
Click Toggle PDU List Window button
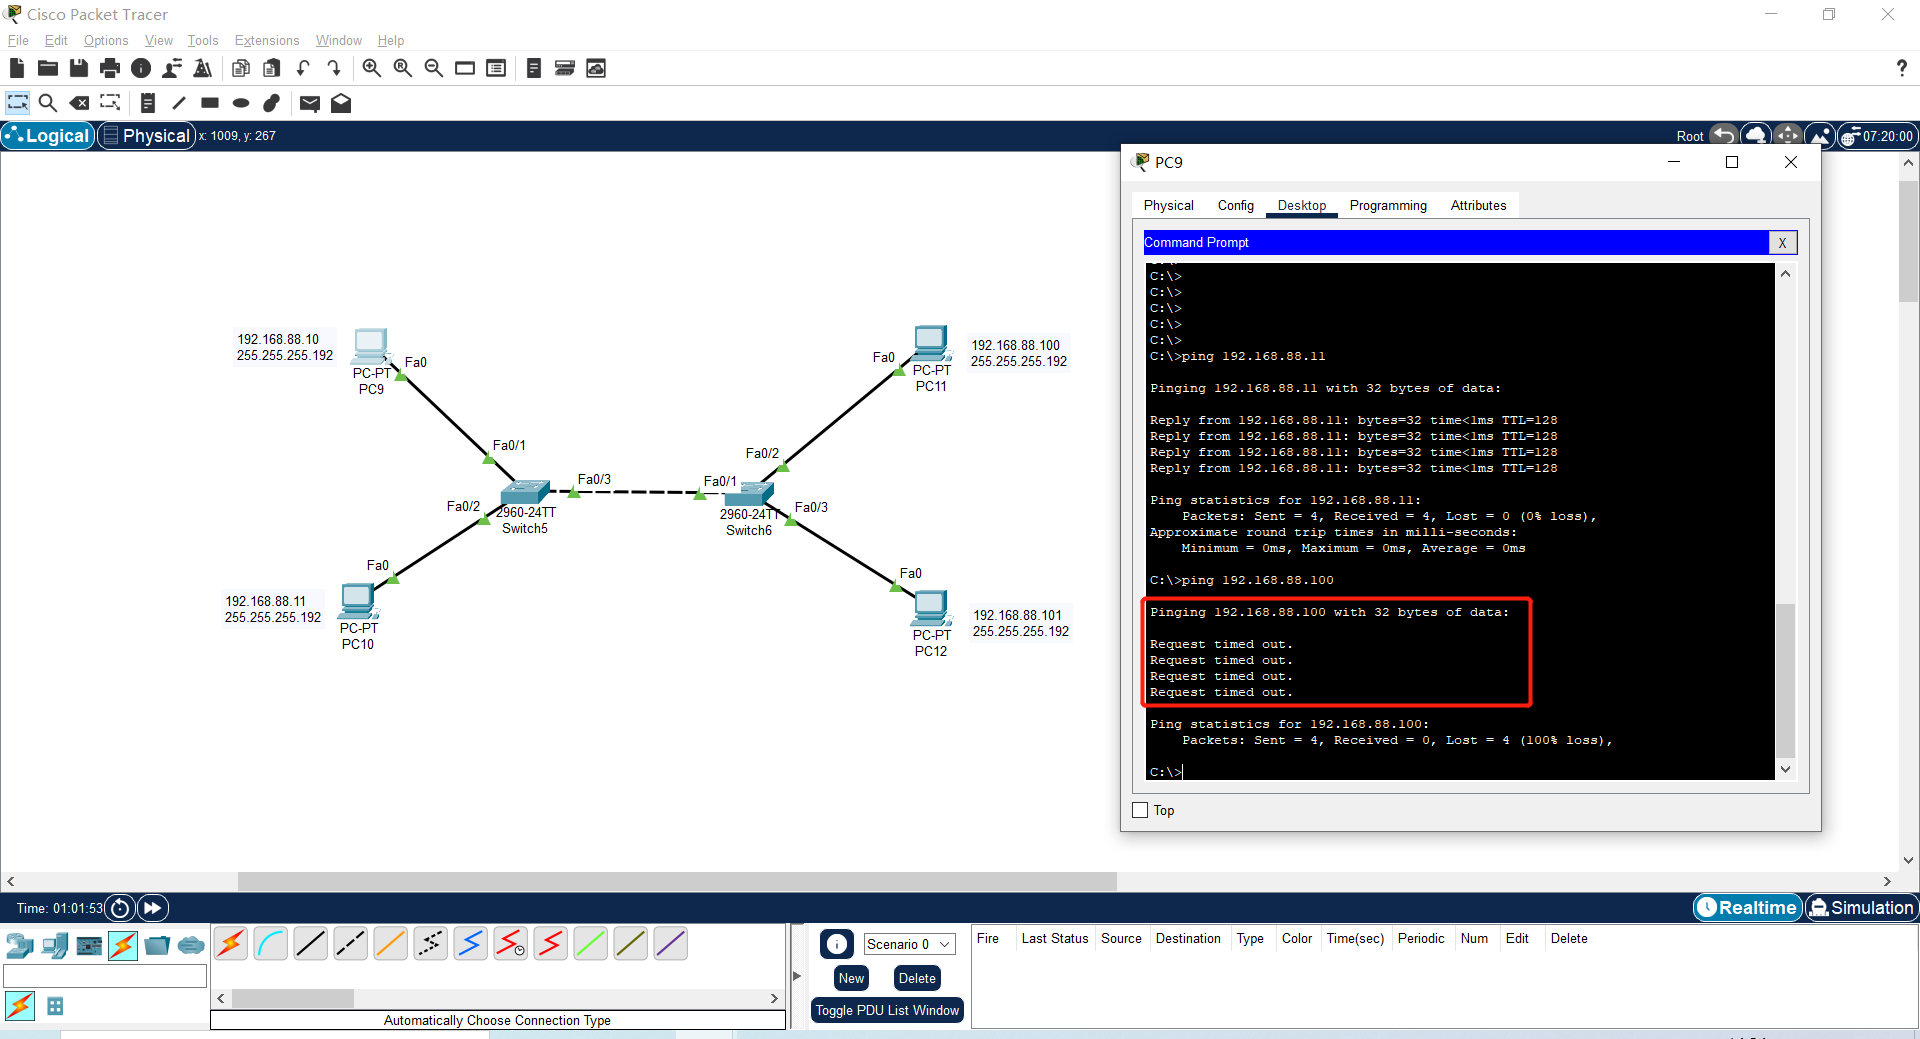(887, 1010)
